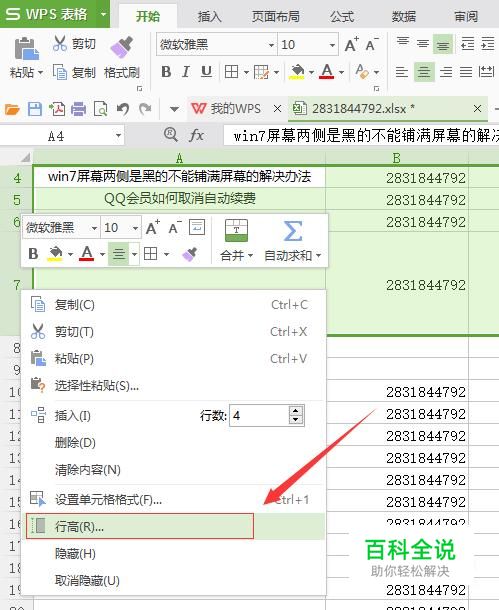Image resolution: width=499 pixels, height=610 pixels.
Task: Click the Export to PDF icon
Action: click(57, 109)
